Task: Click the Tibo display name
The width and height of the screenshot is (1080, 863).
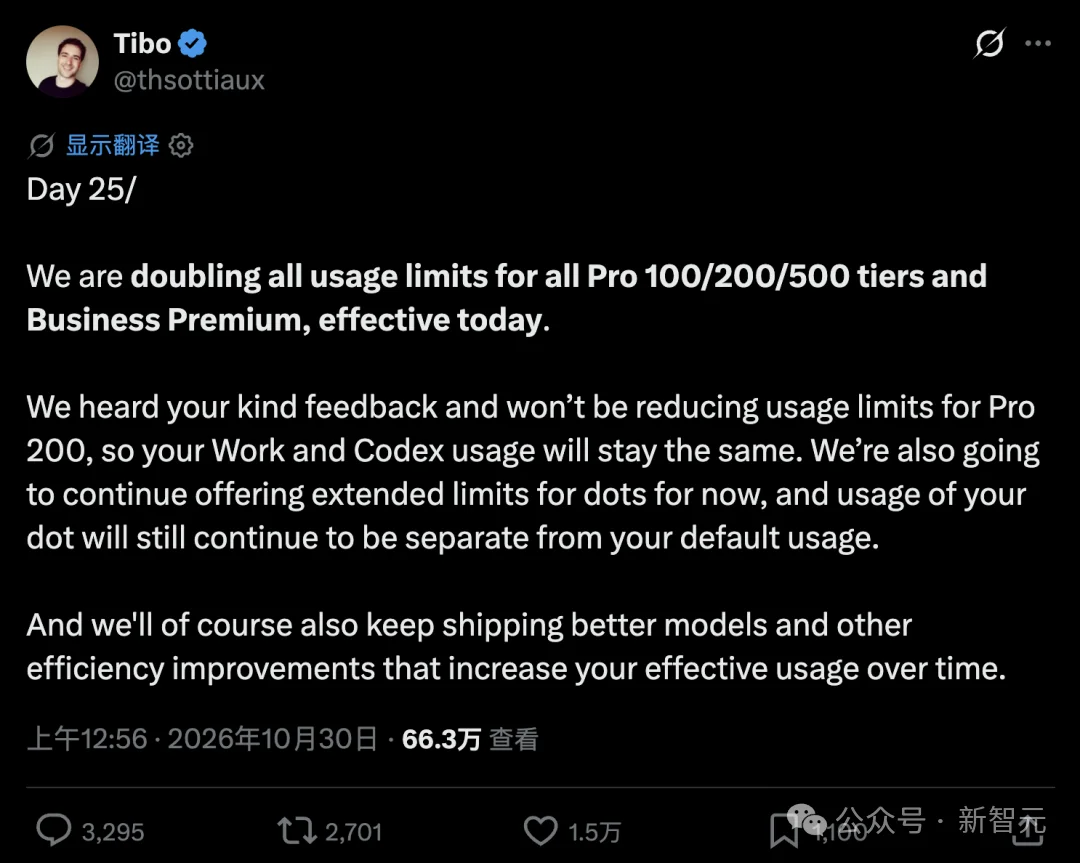Action: coord(142,43)
